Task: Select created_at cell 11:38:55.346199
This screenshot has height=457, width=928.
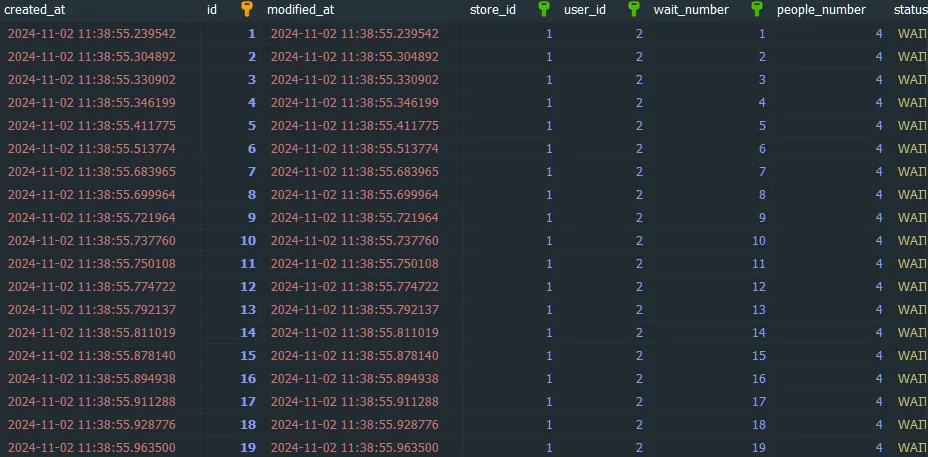Action: click(92, 103)
